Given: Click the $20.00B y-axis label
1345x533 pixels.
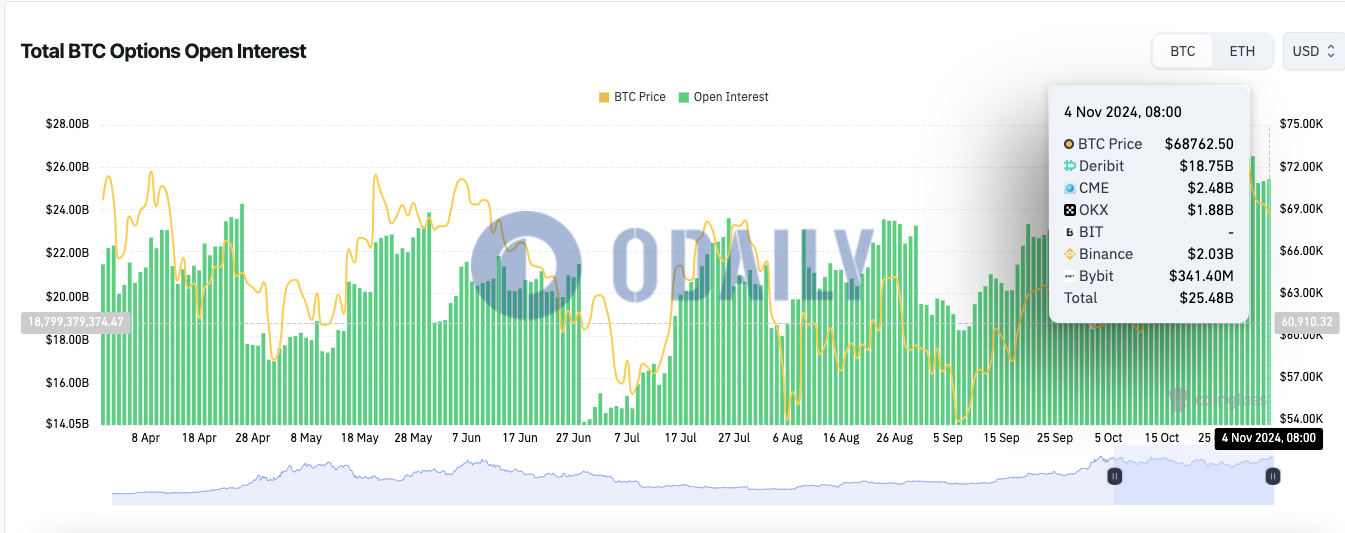Looking at the screenshot, I should click(x=68, y=297).
